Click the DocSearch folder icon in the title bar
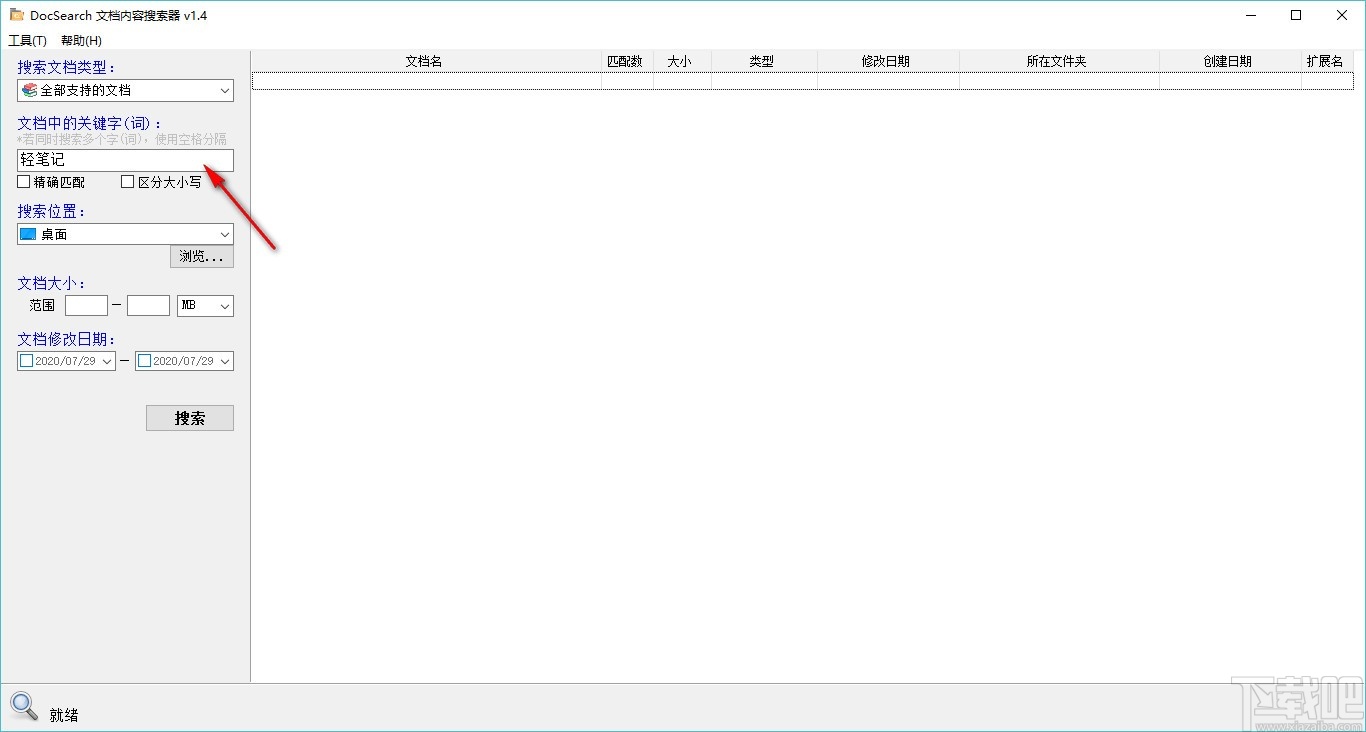 pyautogui.click(x=17, y=15)
